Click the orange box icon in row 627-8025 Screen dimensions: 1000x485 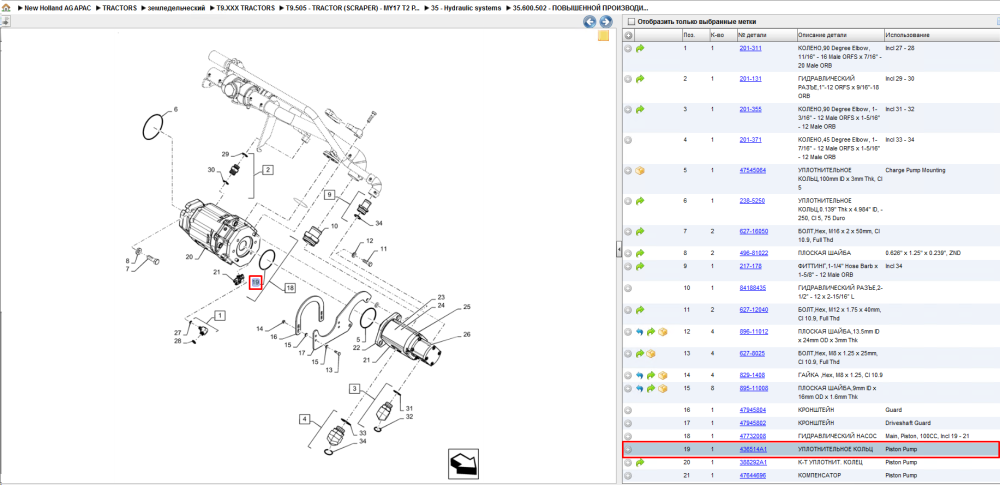pos(651,354)
